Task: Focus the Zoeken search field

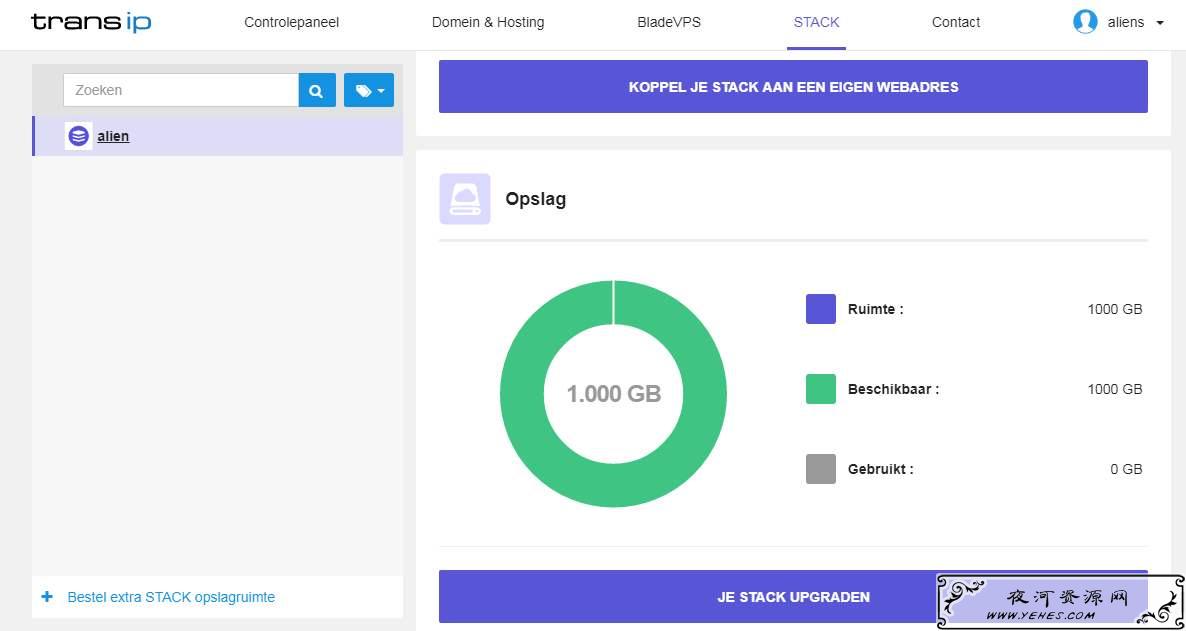Action: [x=181, y=90]
